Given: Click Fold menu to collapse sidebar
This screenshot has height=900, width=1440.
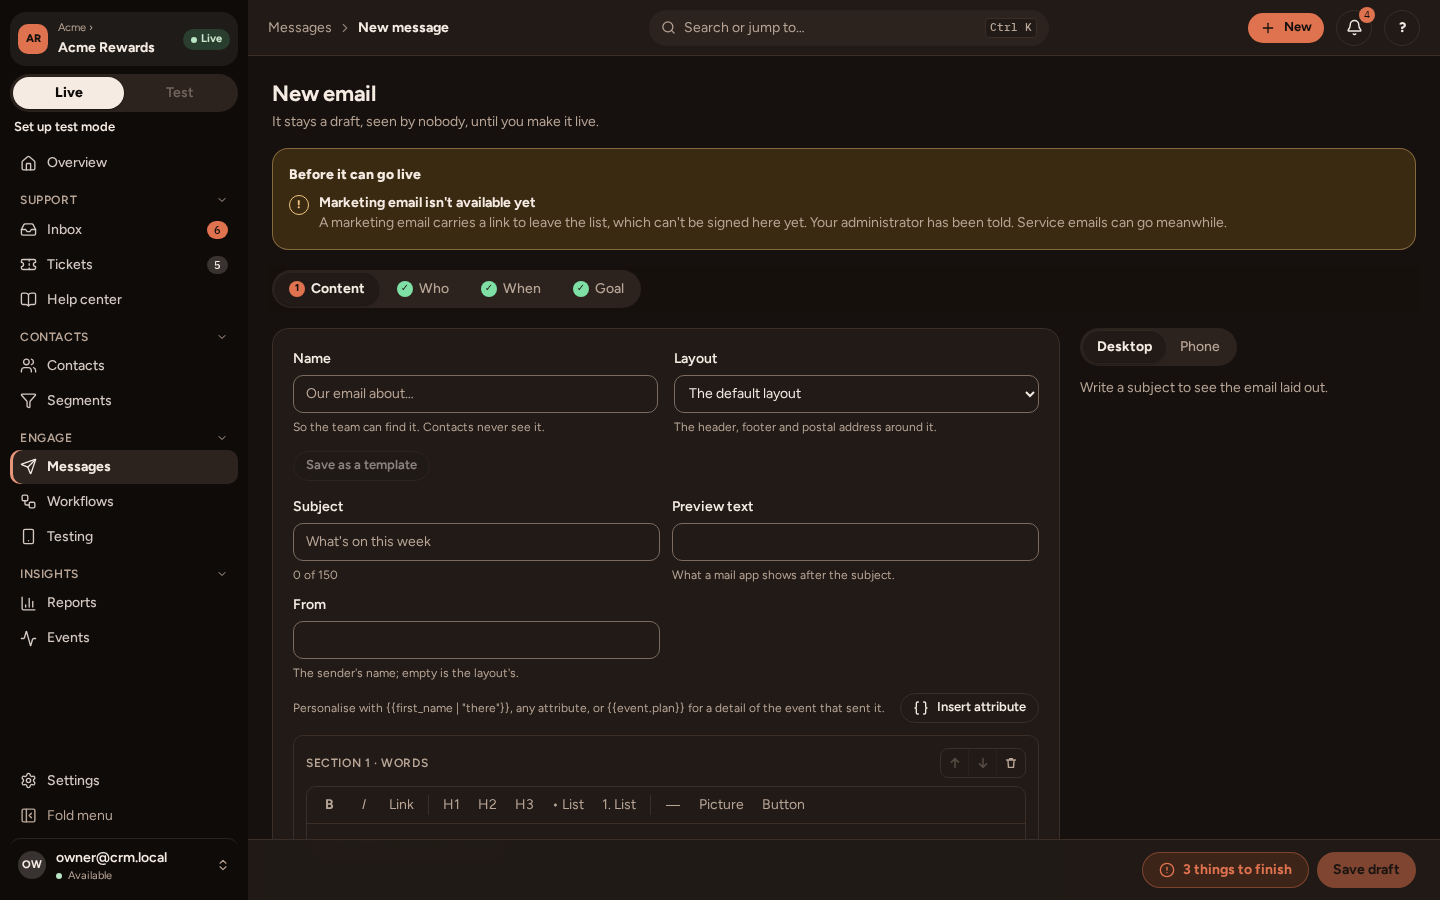Looking at the screenshot, I should 124,816.
